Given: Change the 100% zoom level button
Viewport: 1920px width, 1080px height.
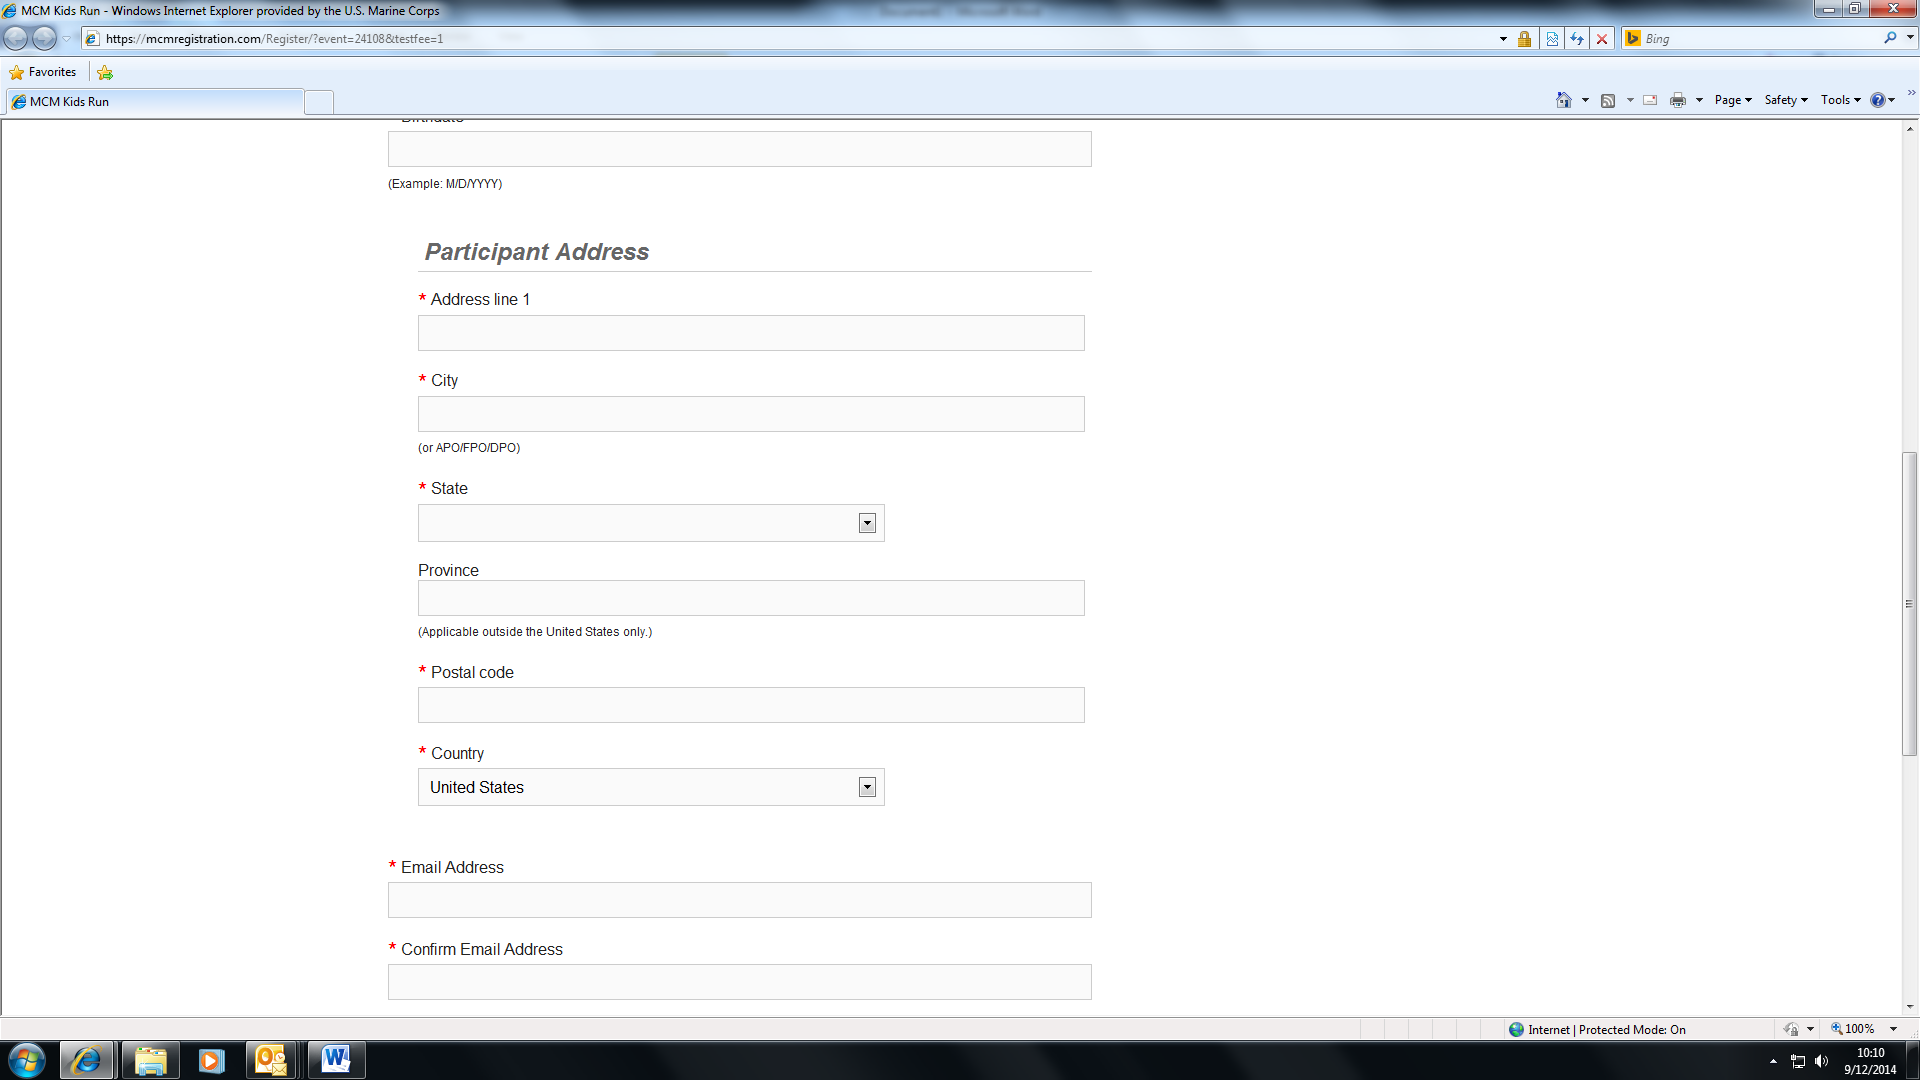Looking at the screenshot, I should [1858, 1029].
